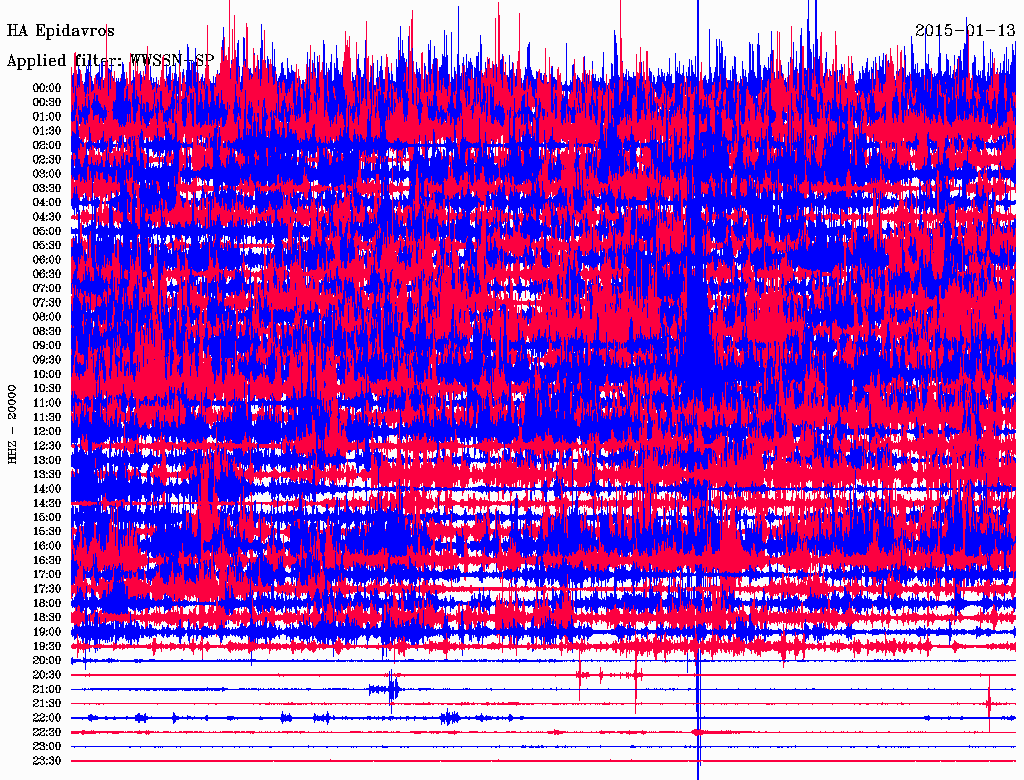Screen dimensions: 1024x780
Task: Select the 00:00 time row label
Action: (47, 88)
